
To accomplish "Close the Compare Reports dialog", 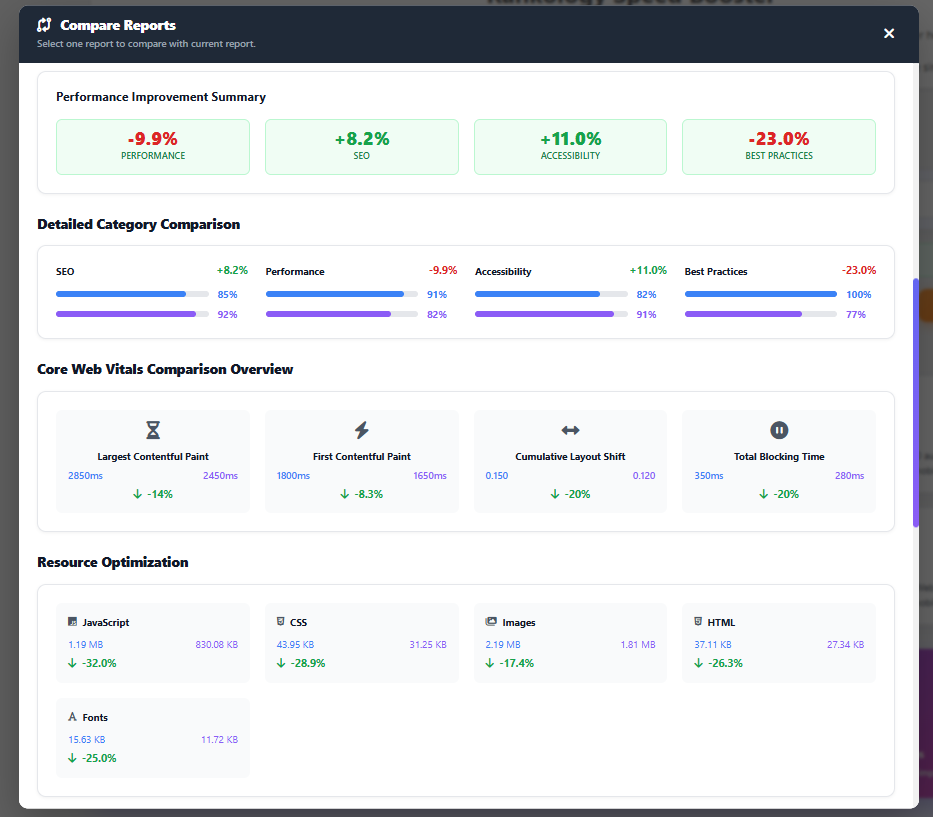I will (x=888, y=34).
